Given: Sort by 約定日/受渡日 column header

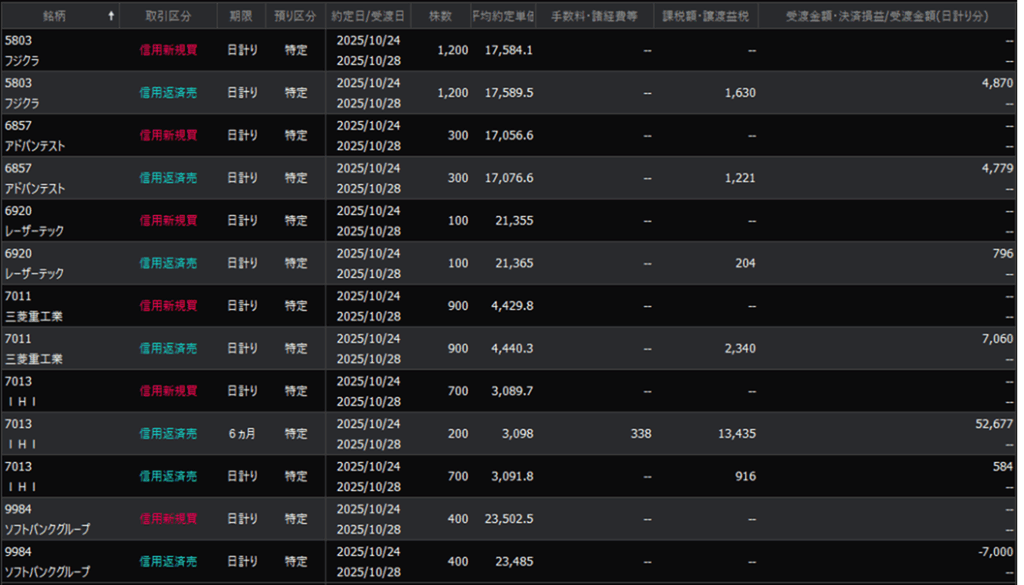Looking at the screenshot, I should 368,16.
